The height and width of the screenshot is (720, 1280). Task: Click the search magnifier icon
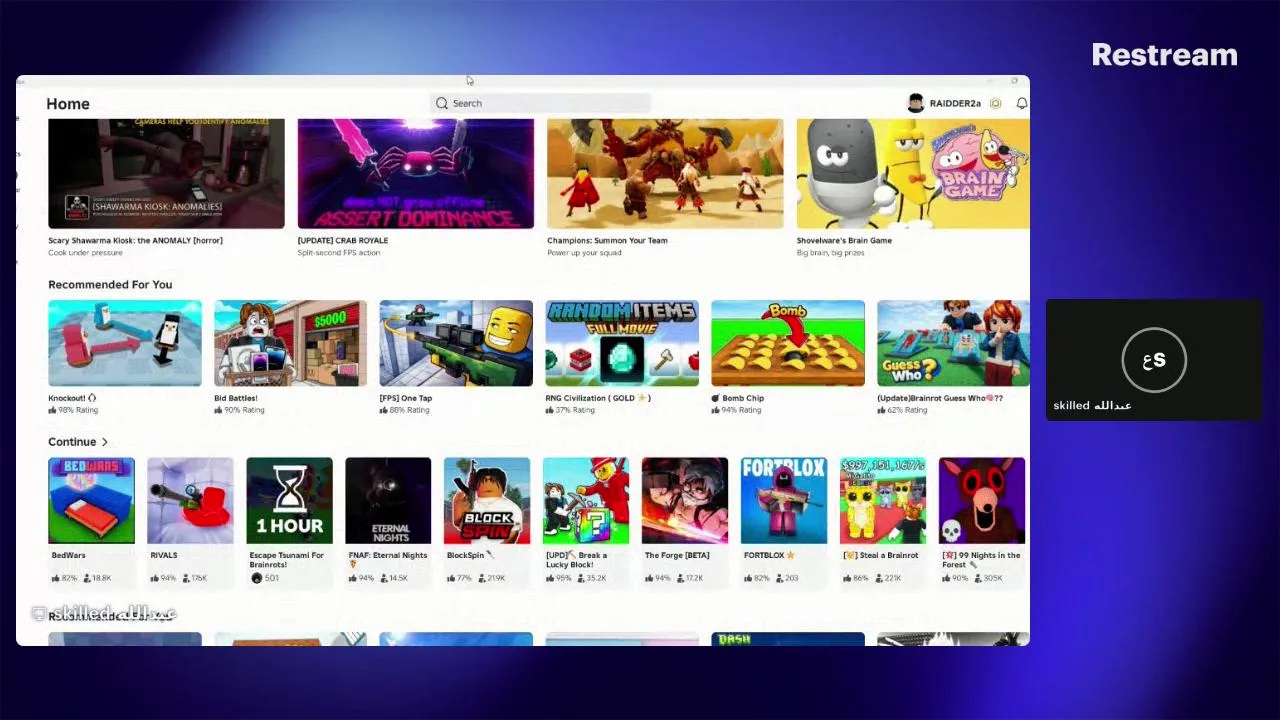(442, 103)
